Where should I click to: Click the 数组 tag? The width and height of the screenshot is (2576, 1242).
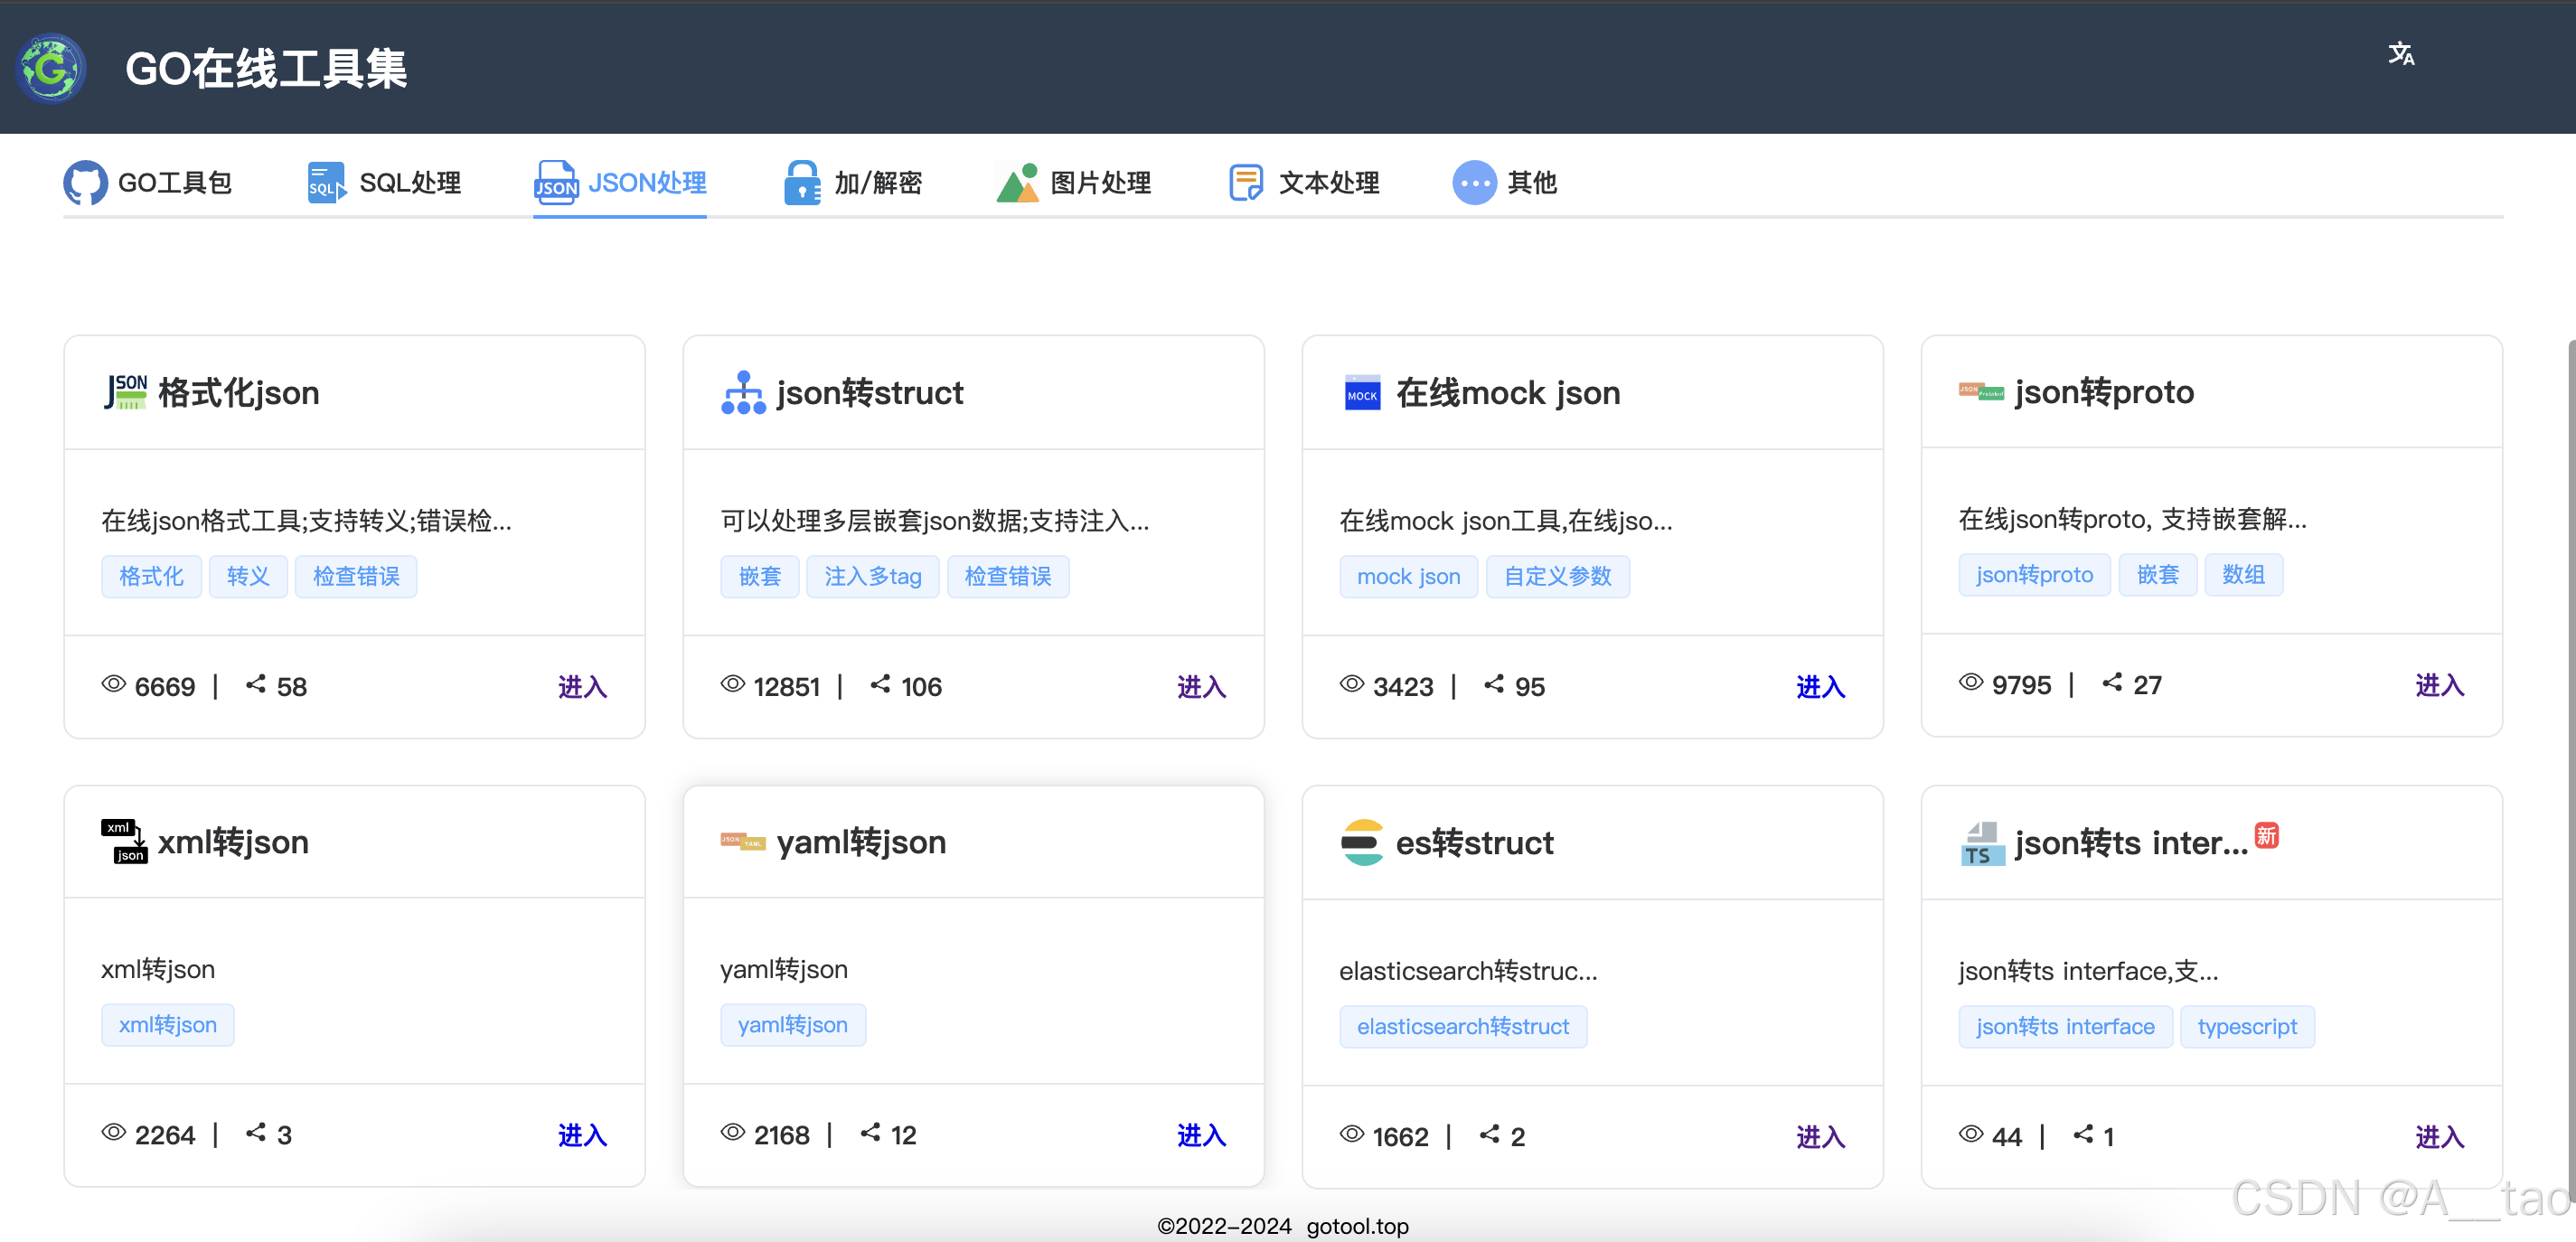(x=2243, y=575)
